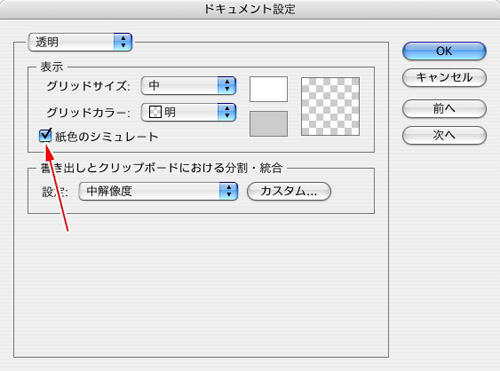Click the blue arrows of 透明 popup
500x371 pixels.
click(x=123, y=42)
